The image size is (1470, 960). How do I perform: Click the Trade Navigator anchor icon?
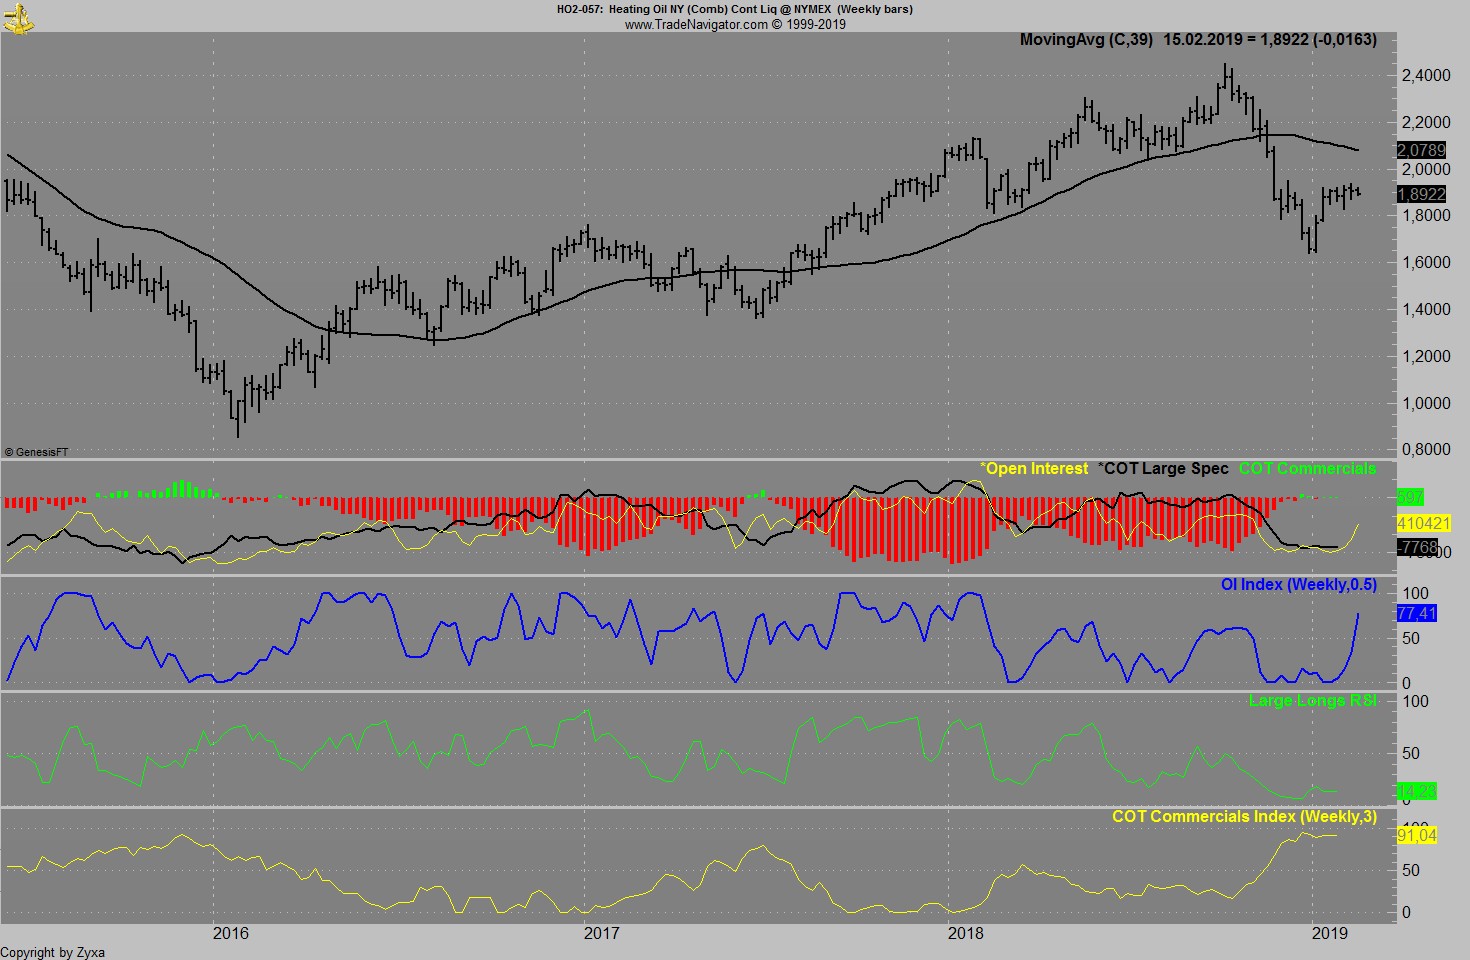18,17
